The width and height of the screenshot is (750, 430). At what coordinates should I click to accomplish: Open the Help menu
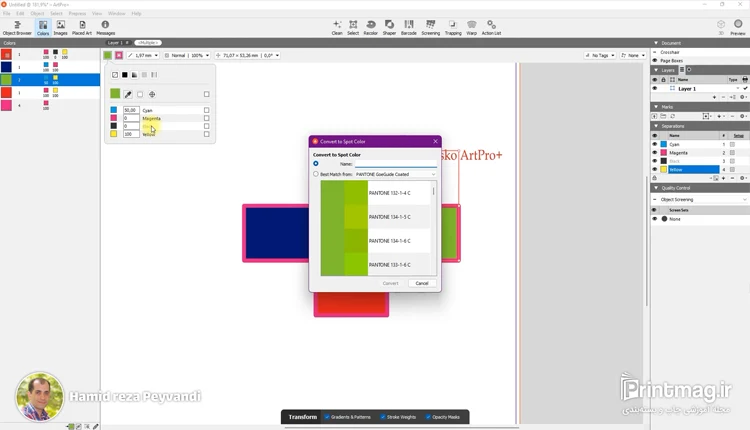pos(136,13)
